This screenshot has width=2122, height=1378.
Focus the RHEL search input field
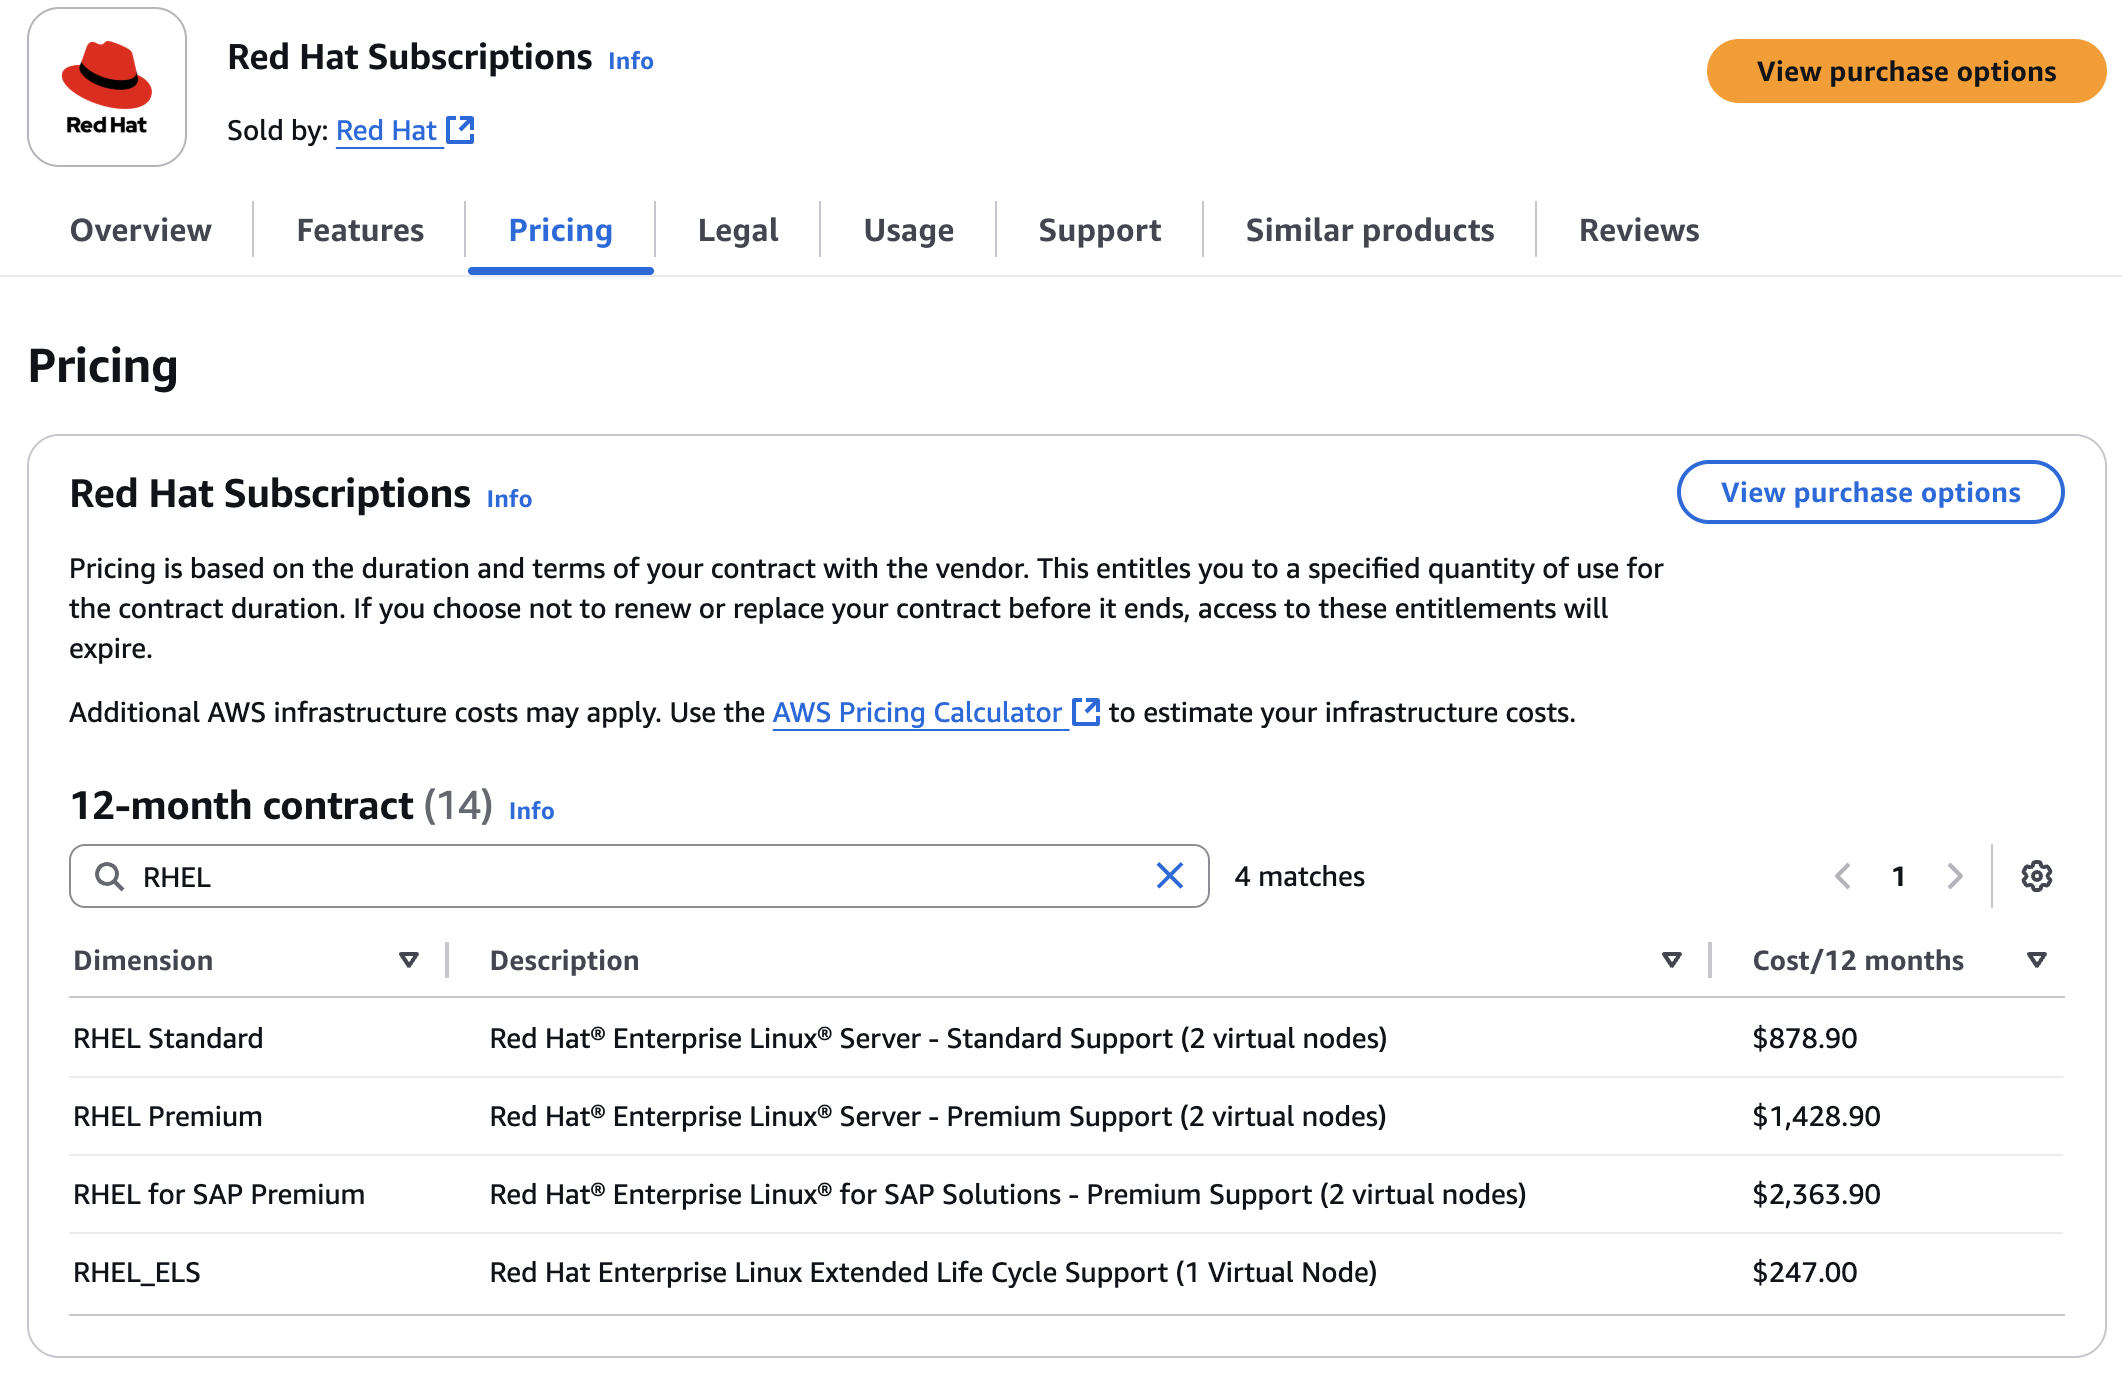coord(639,876)
